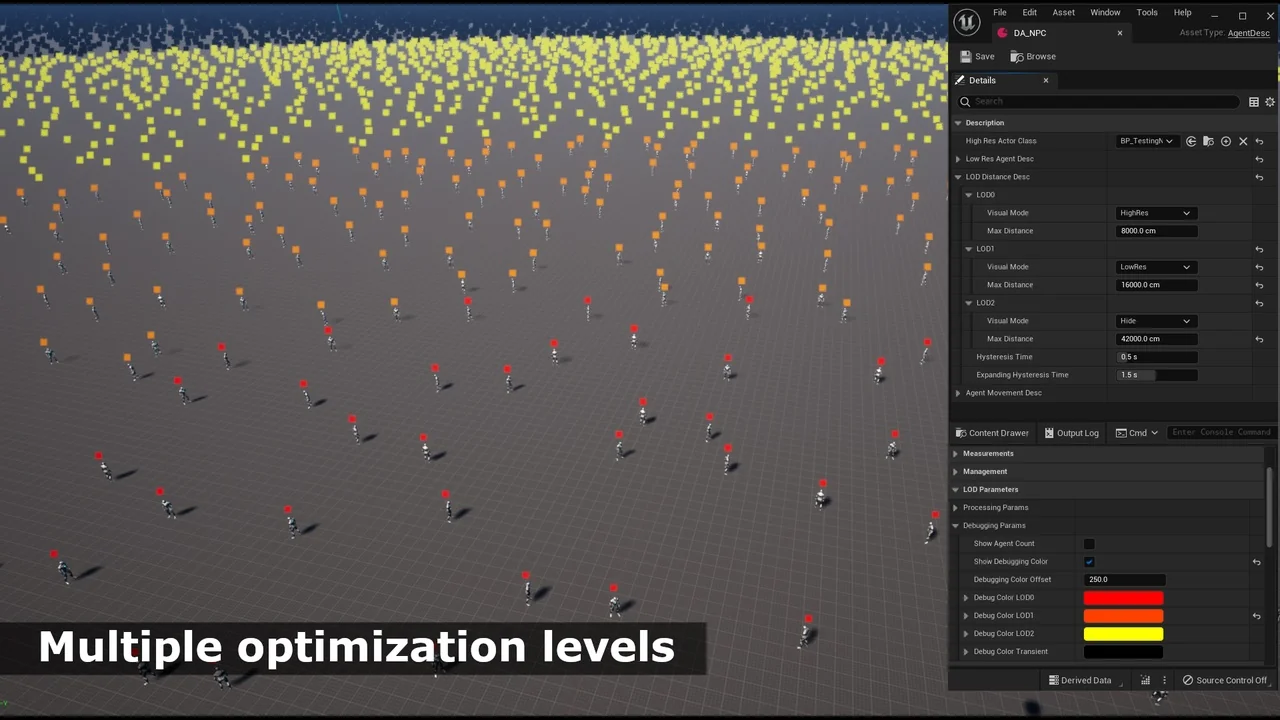Open the Content Drawer
1280x720 pixels.
click(992, 433)
